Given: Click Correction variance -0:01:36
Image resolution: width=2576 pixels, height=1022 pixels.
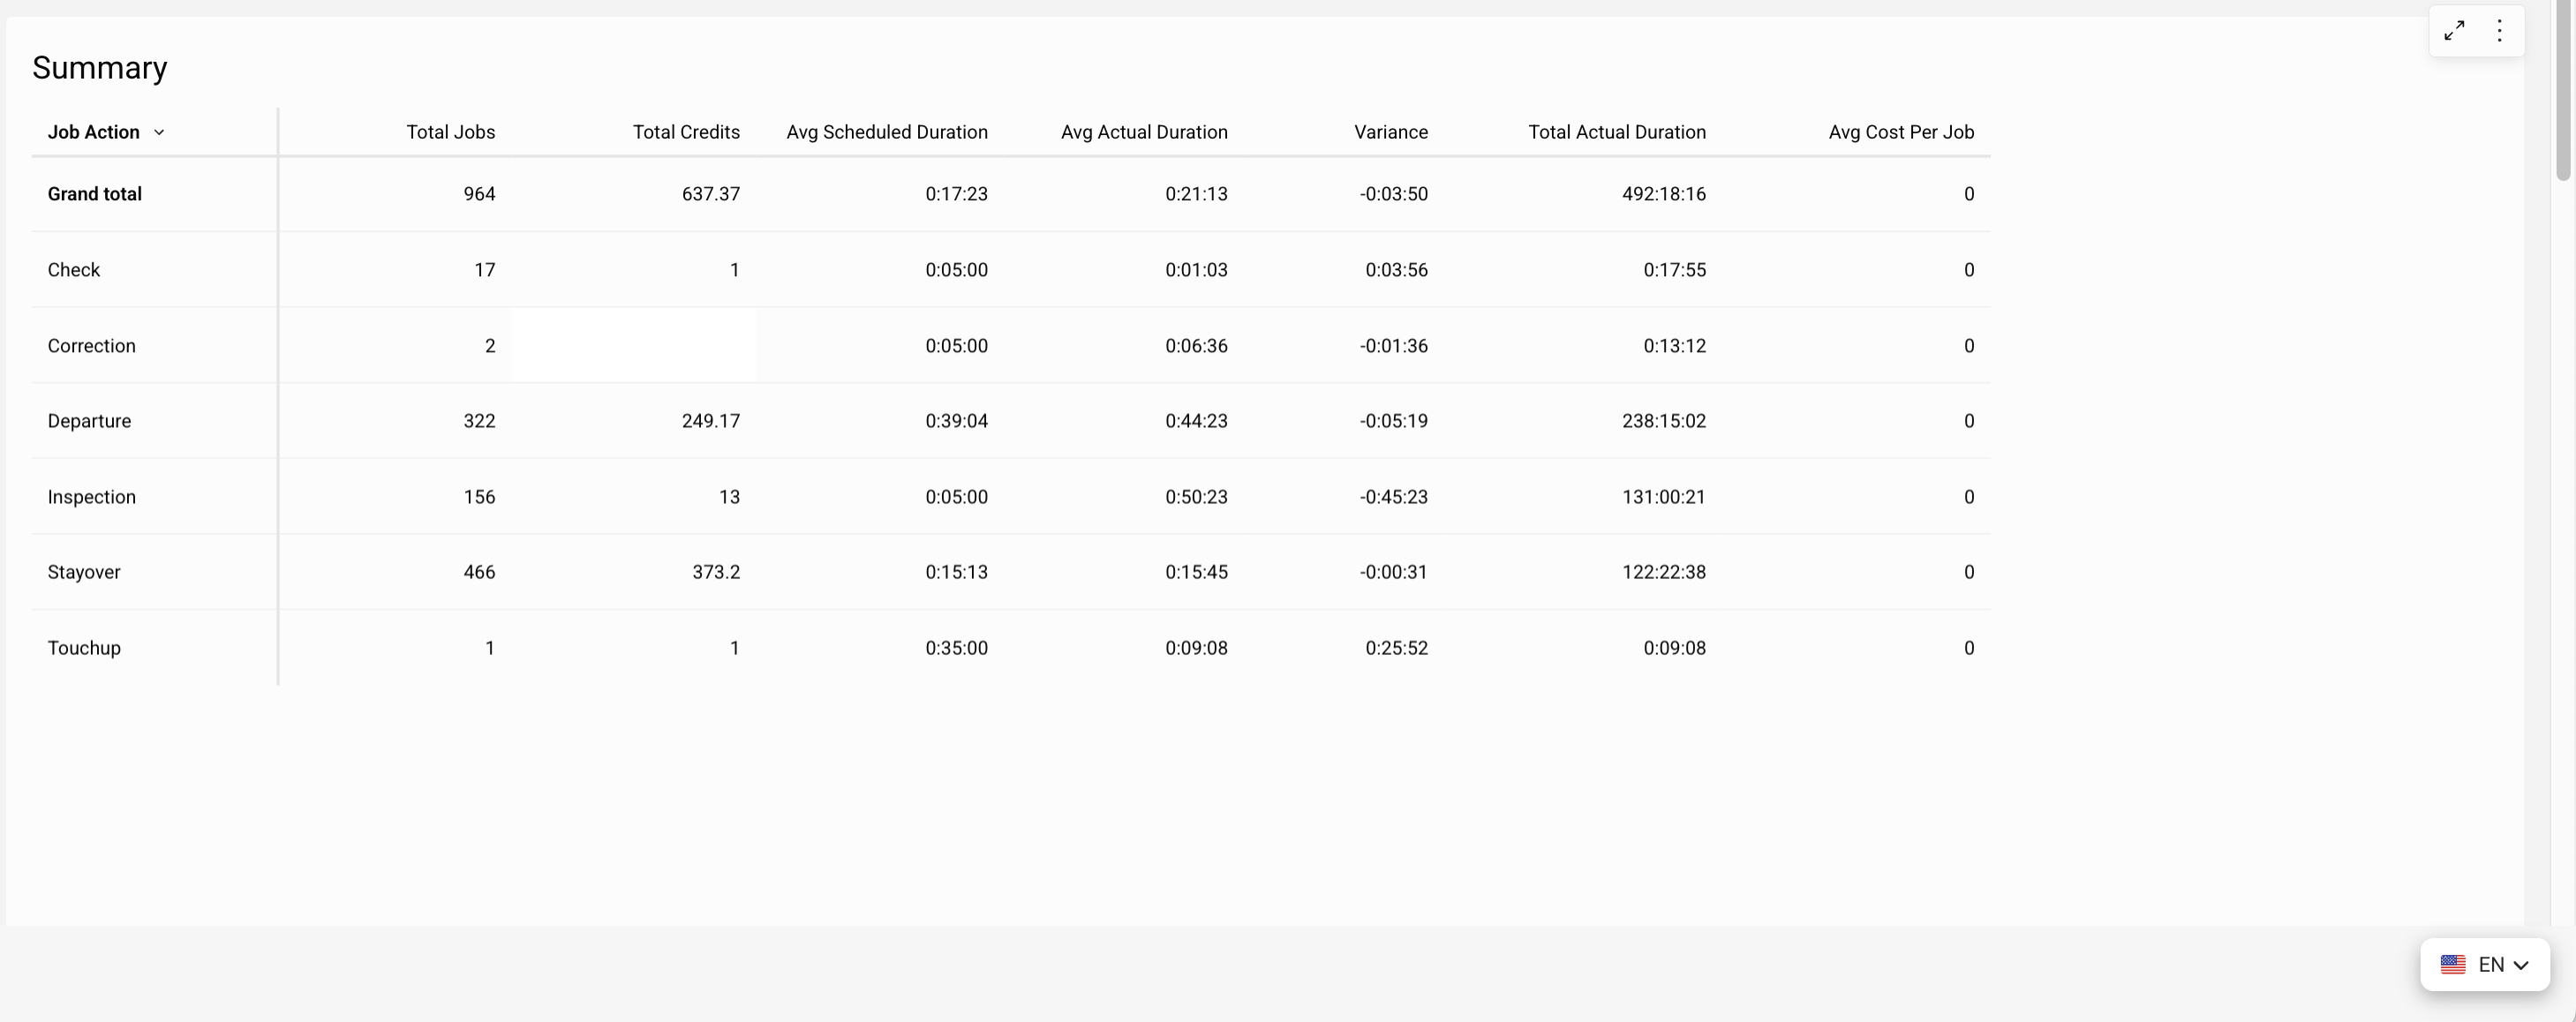Looking at the screenshot, I should pos(1393,346).
